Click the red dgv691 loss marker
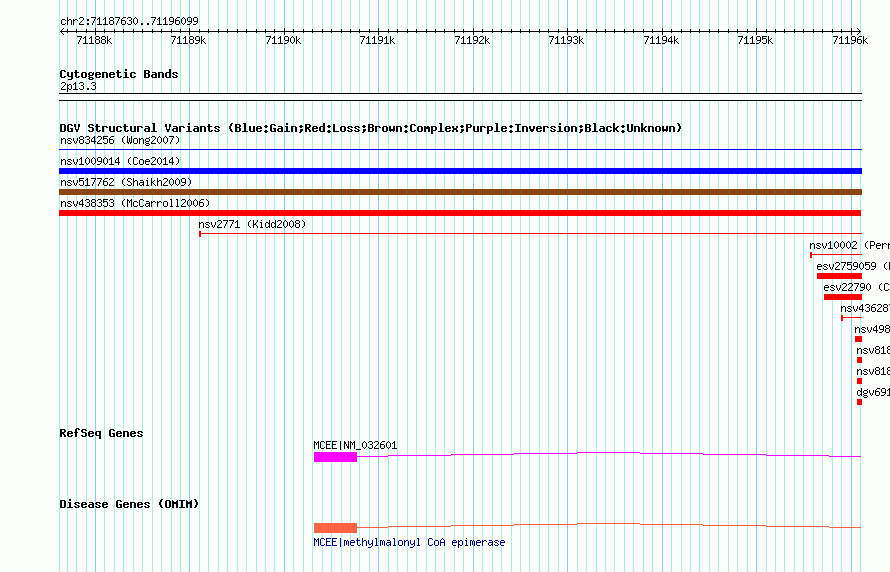Image resolution: width=890 pixels, height=572 pixels. coord(859,402)
